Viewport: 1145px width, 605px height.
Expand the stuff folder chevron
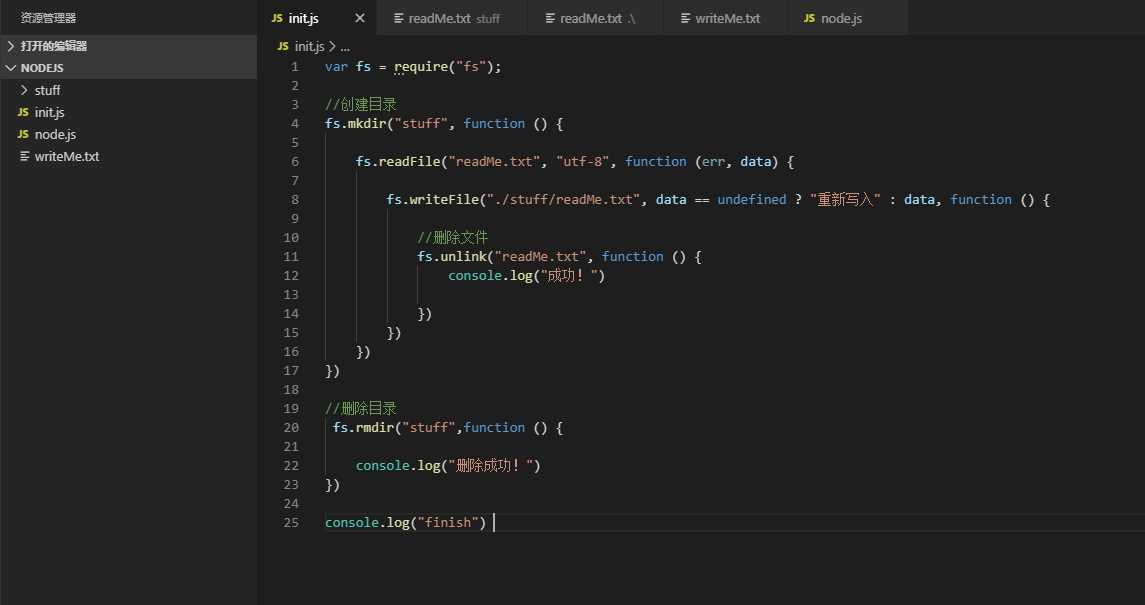pos(24,90)
